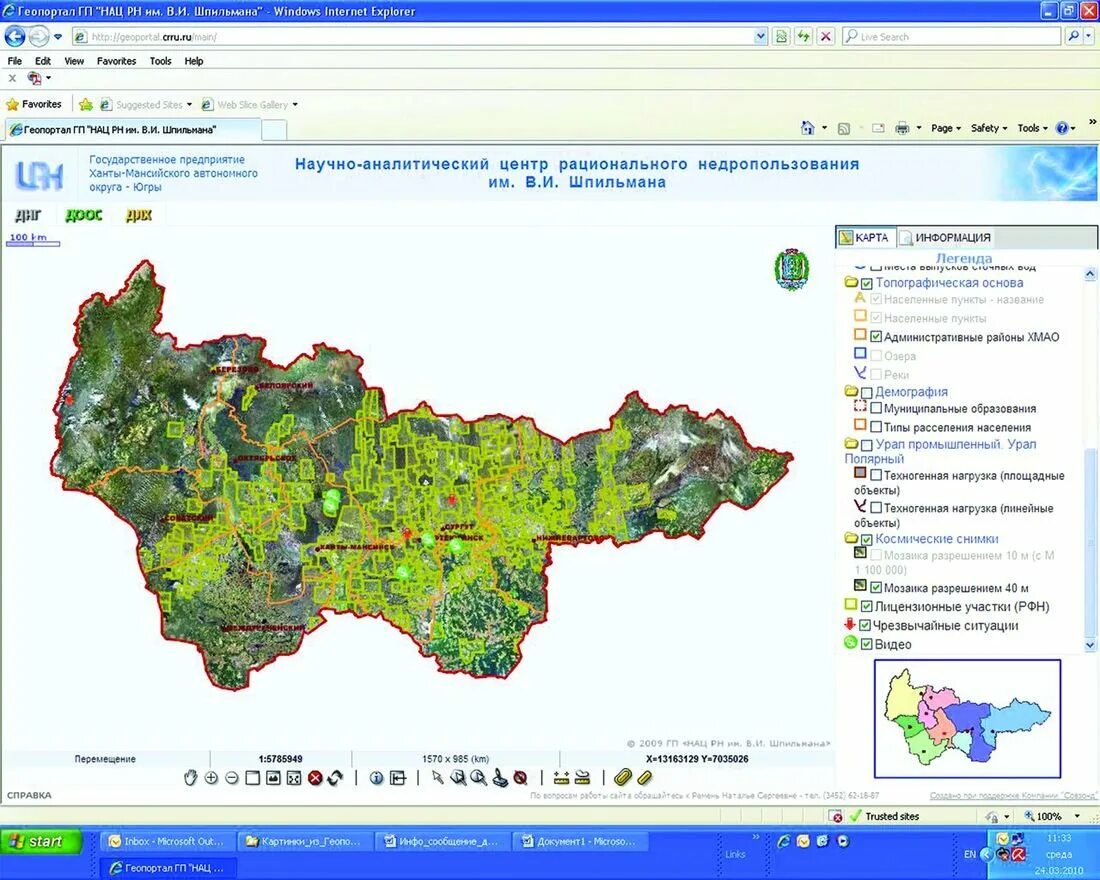Click the IE Stop loading button
Viewport: 1100px width, 880px height.
coord(826,36)
